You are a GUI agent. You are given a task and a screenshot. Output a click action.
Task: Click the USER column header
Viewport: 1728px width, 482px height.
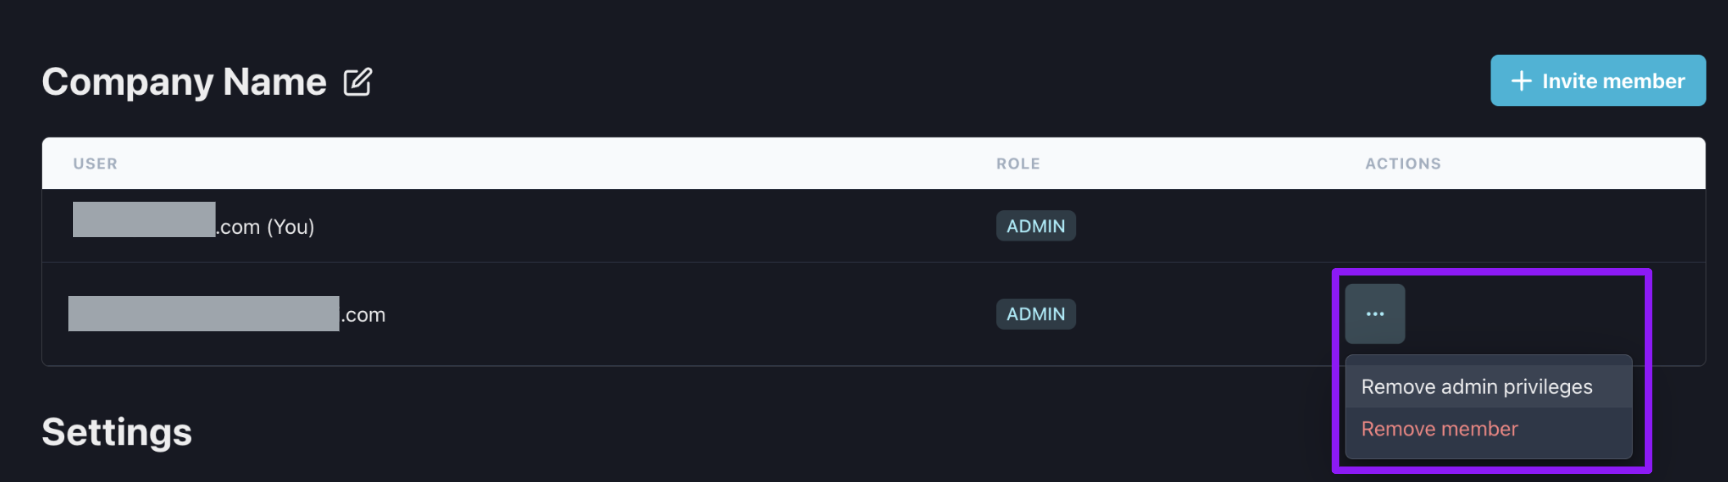[x=95, y=163]
